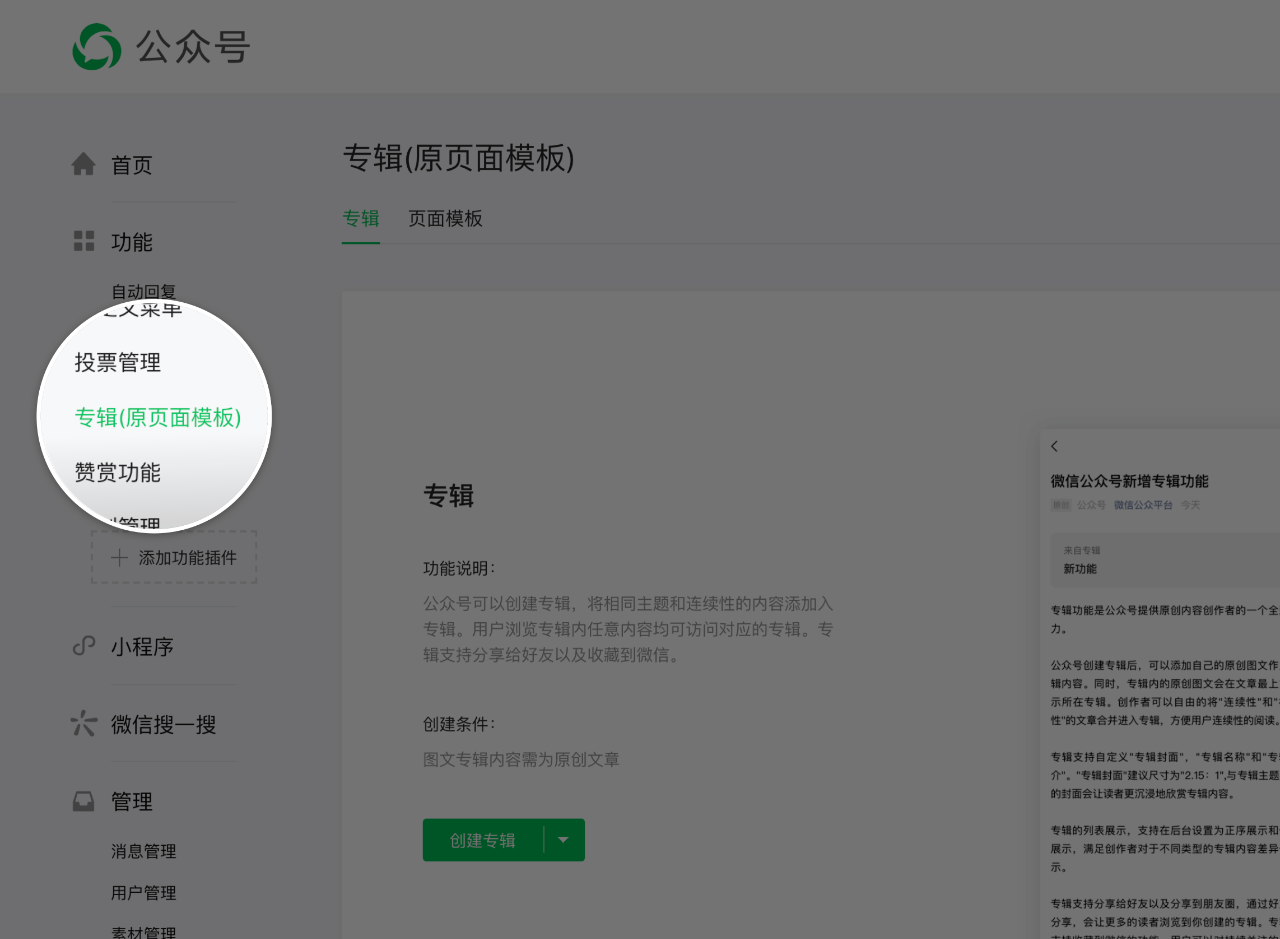Screen dimensions: 1280x939
Task: Click the 管理 inbox icon
Action: (84, 800)
